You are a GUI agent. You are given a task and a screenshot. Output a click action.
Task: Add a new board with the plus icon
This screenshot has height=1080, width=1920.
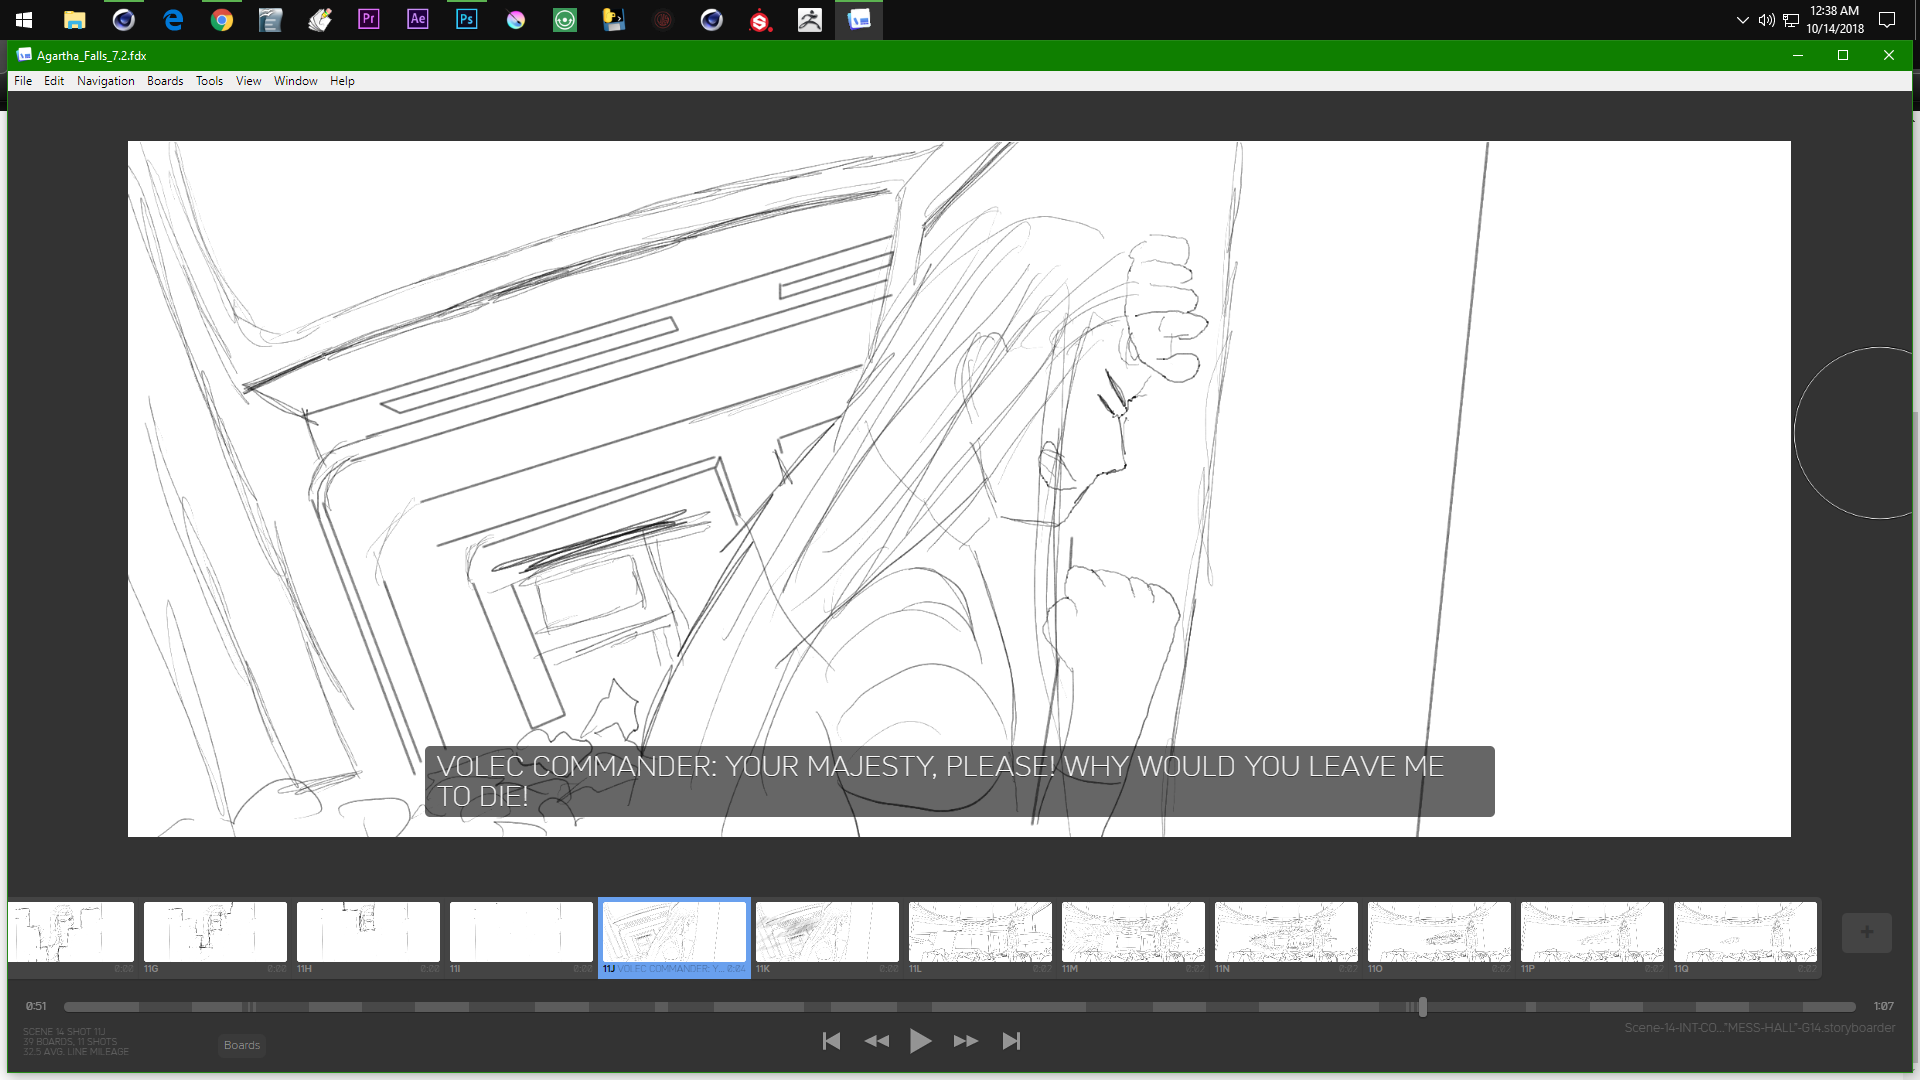coord(1867,932)
